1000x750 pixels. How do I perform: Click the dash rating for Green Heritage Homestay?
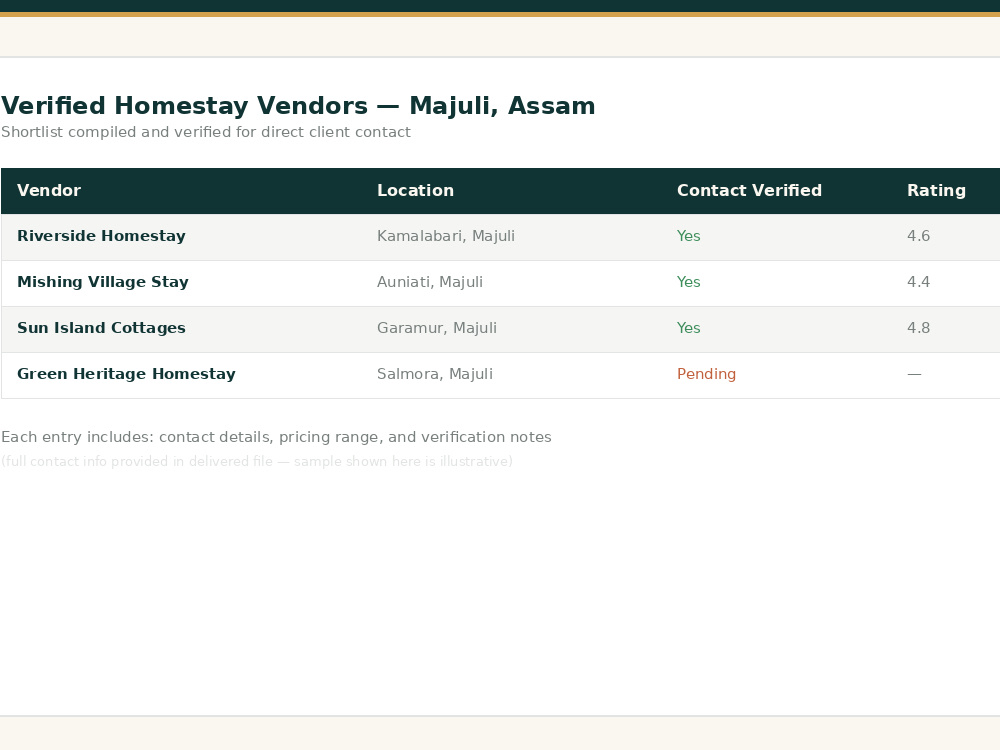(x=915, y=374)
